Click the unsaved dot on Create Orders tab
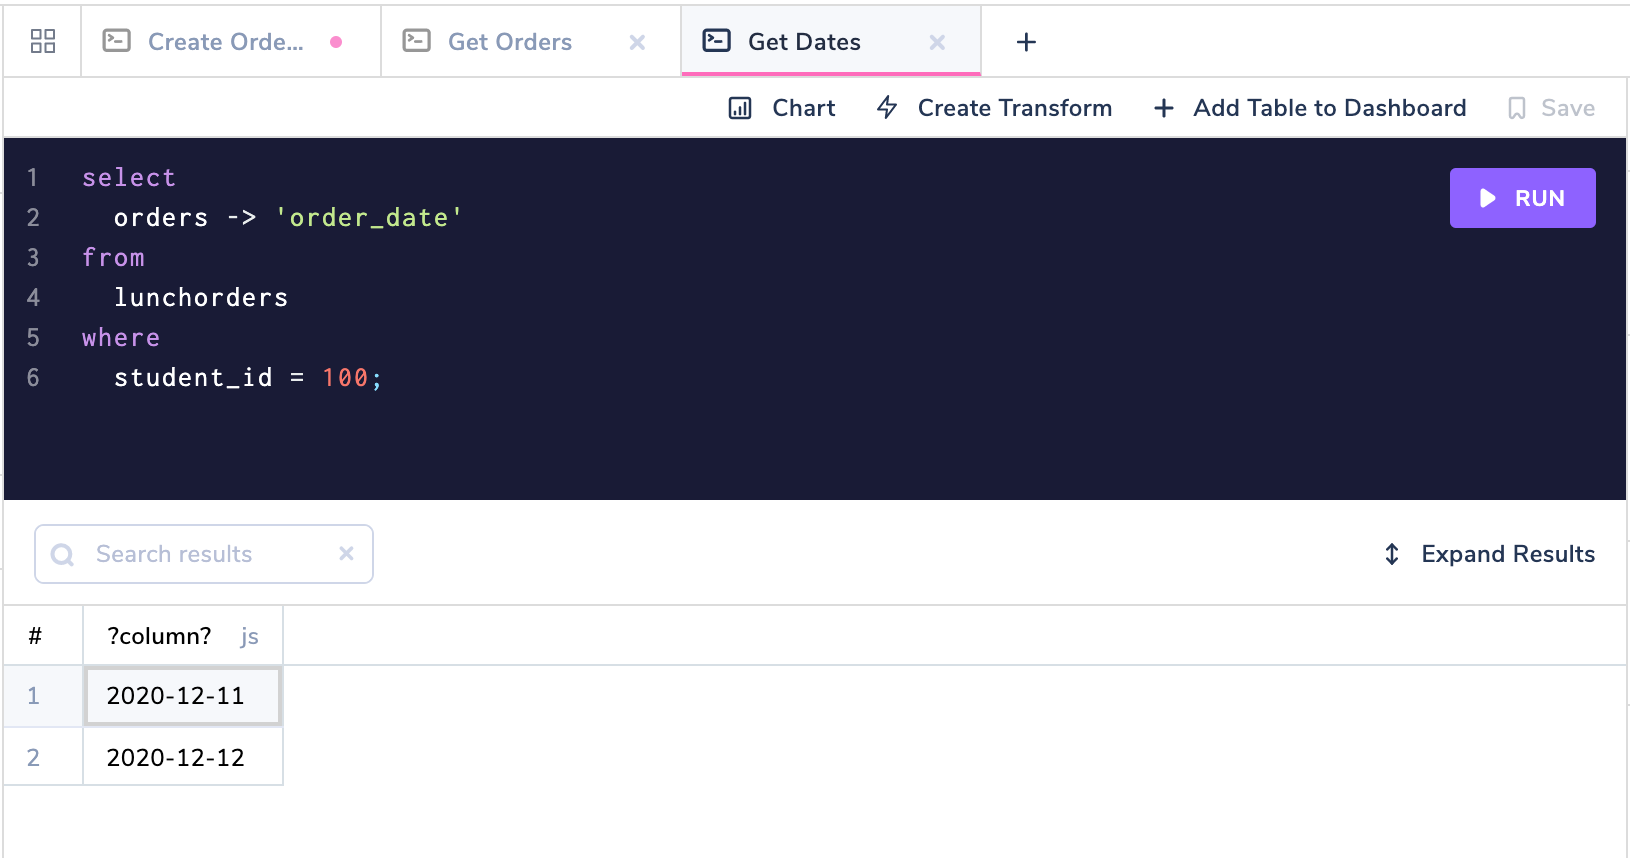This screenshot has width=1630, height=858. coord(336,42)
